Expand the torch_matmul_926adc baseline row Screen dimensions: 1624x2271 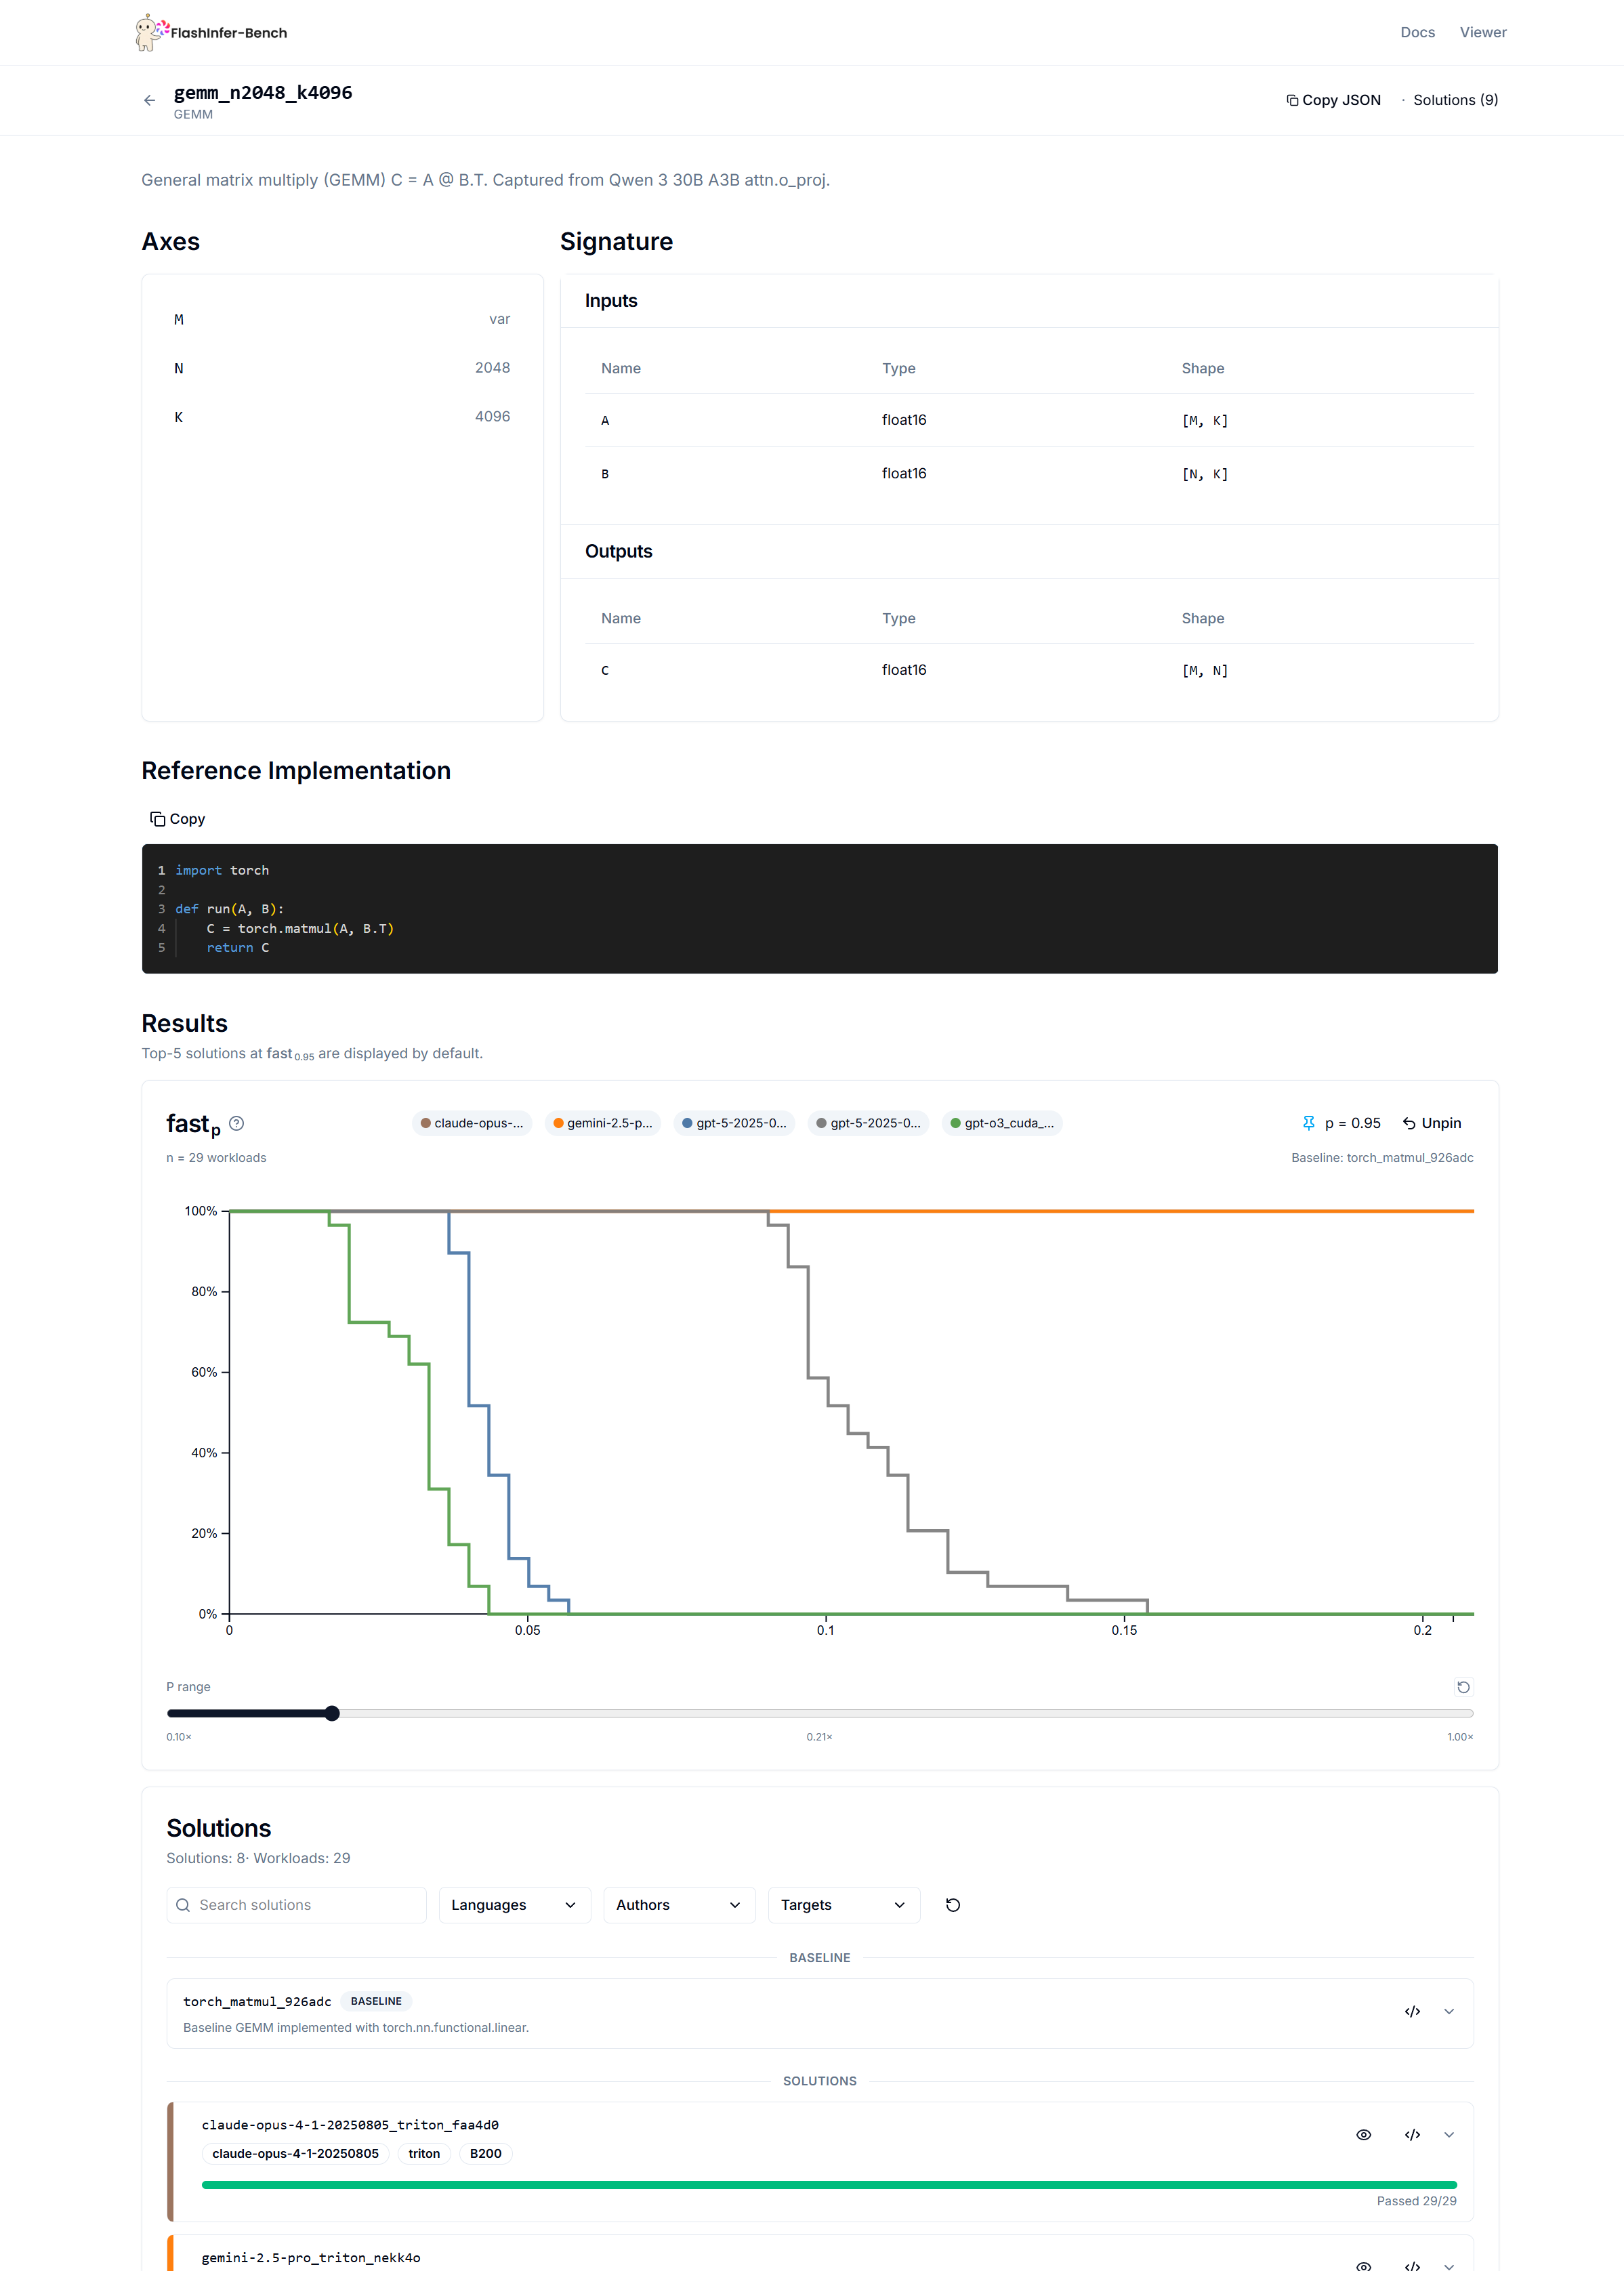pos(1448,2012)
